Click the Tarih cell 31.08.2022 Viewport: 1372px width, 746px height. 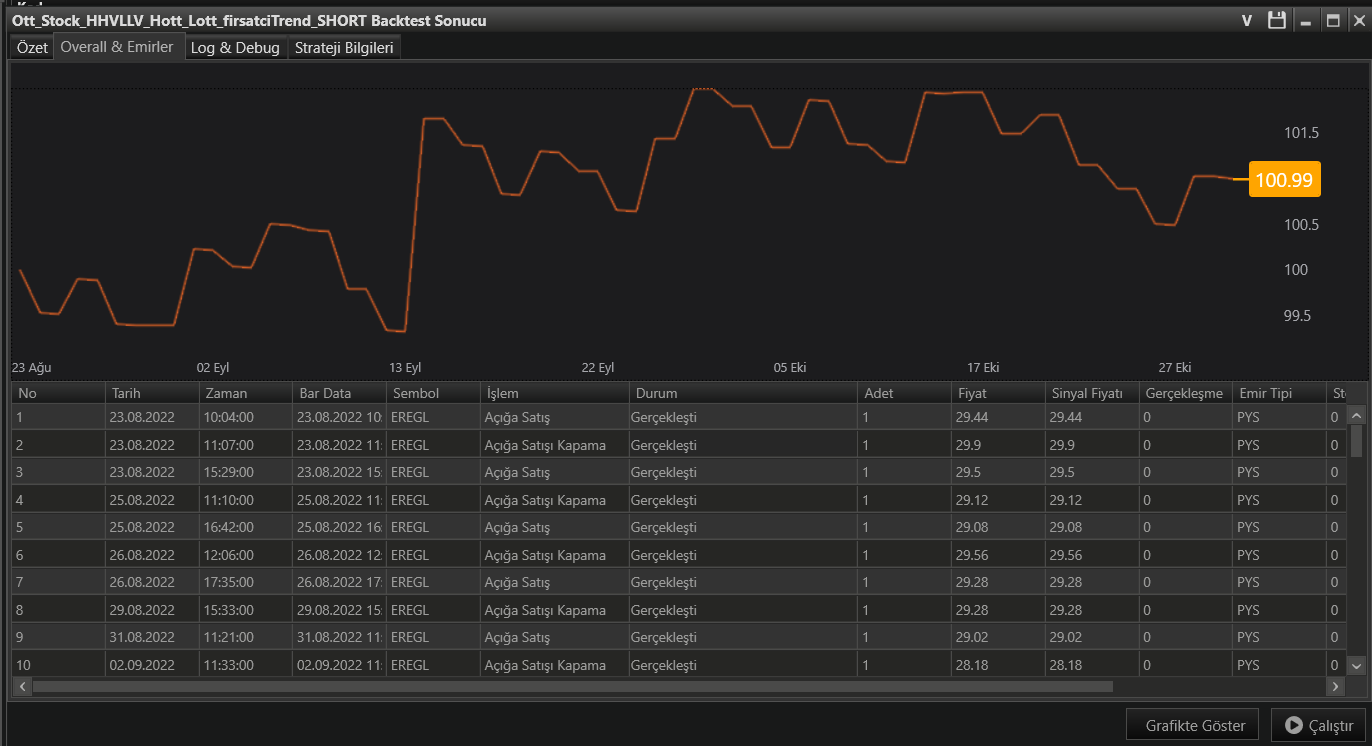click(x=152, y=637)
